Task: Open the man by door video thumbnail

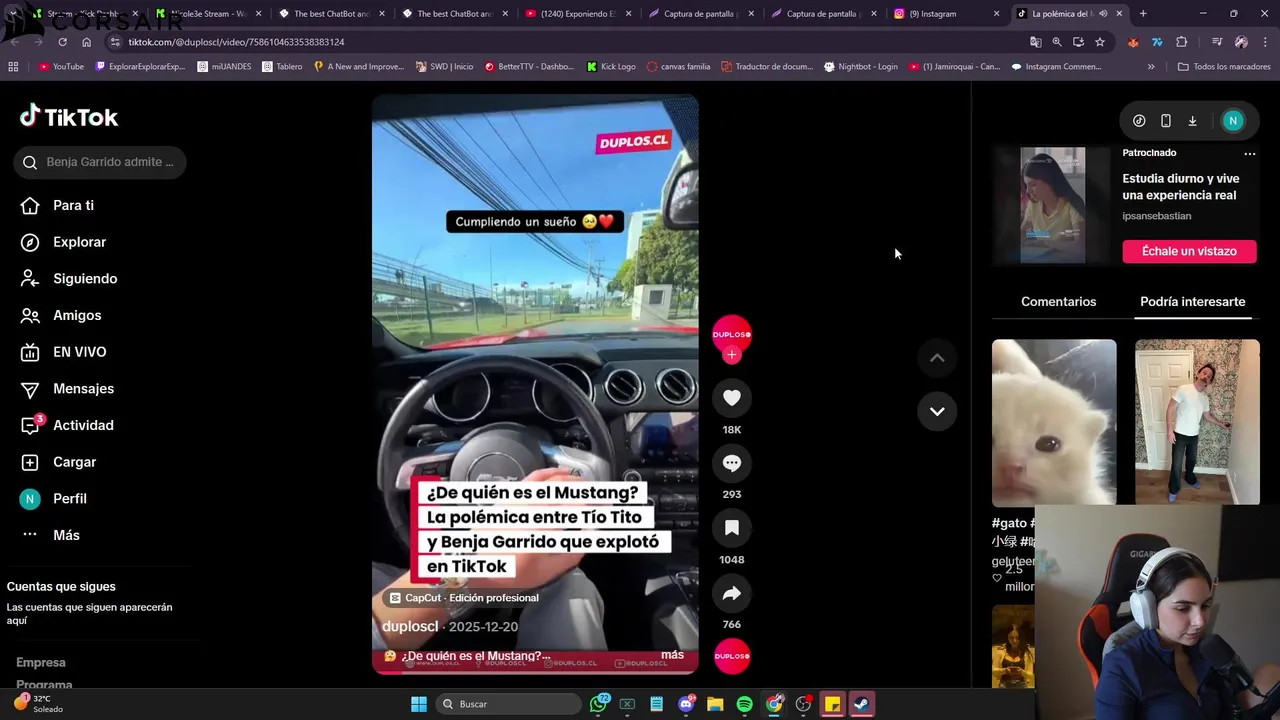Action: point(1197,422)
